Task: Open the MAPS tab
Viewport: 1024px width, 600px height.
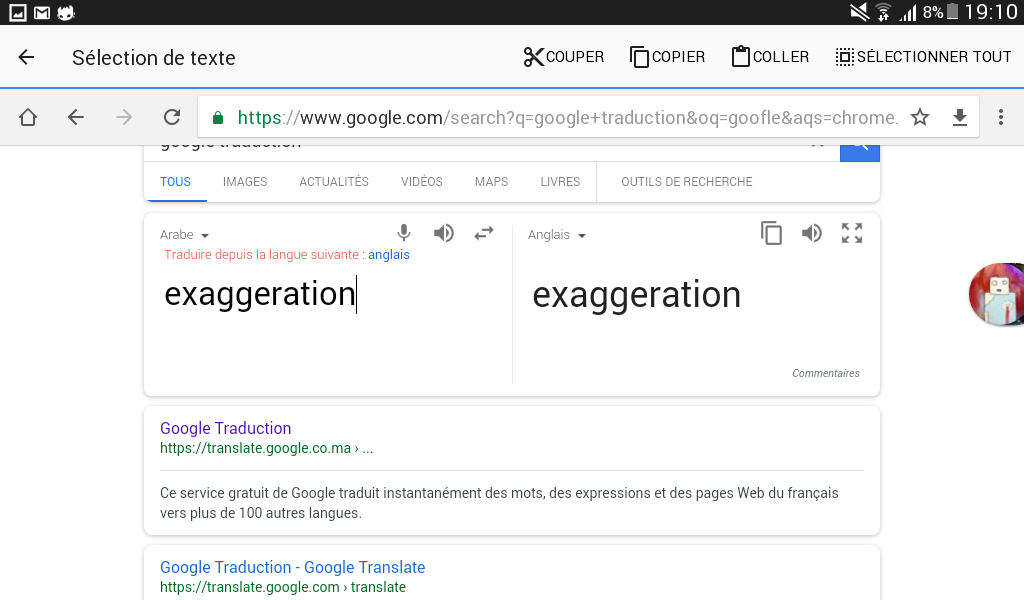Action: (491, 182)
